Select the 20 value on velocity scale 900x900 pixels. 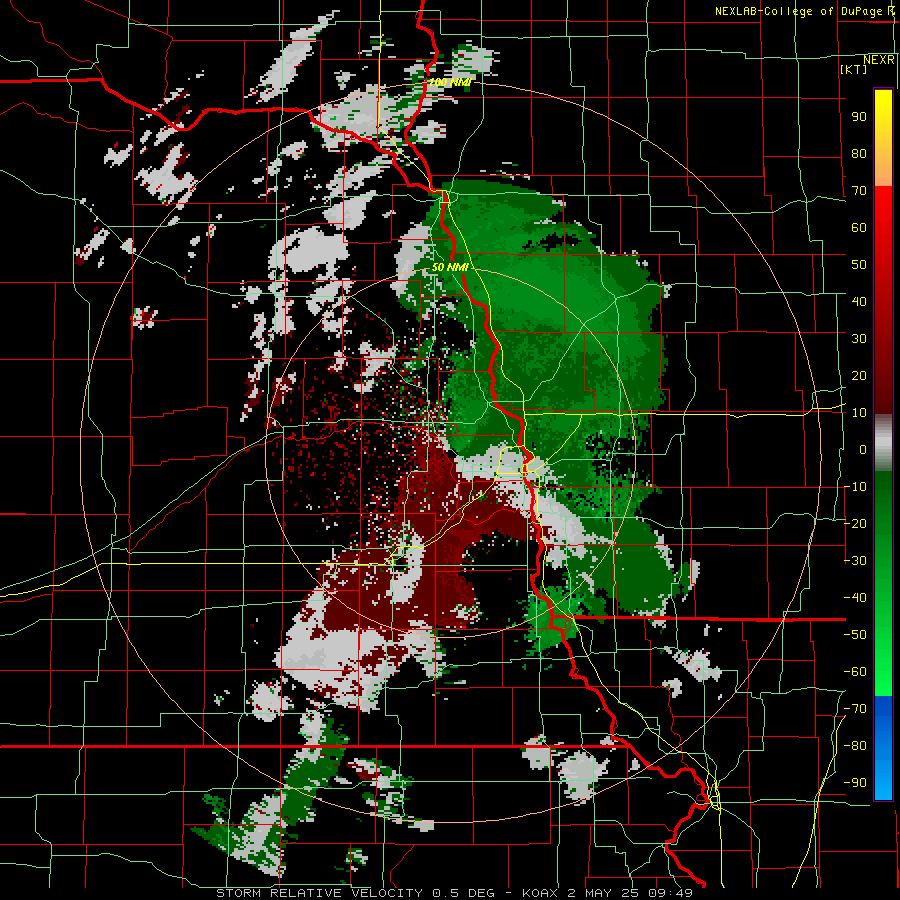(859, 375)
